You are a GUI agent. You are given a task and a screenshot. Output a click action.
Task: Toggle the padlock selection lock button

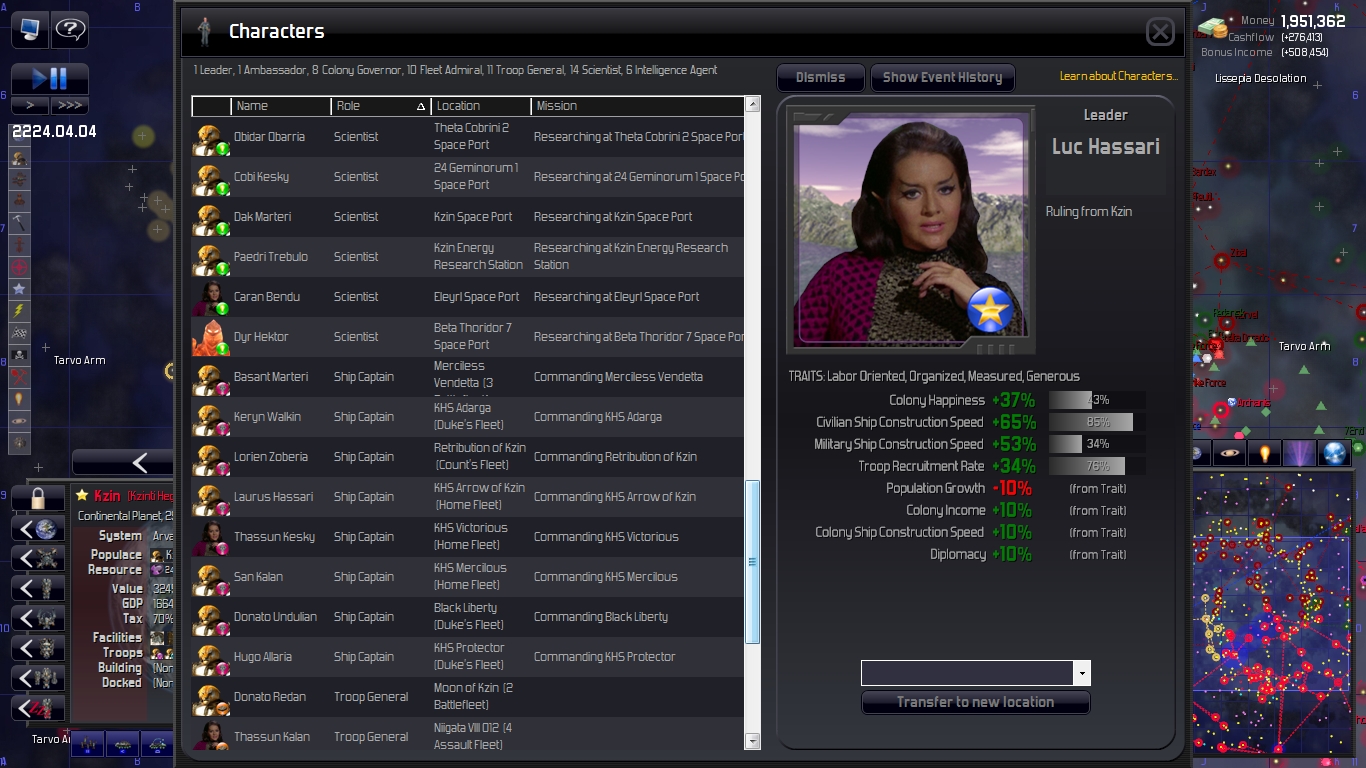pos(38,498)
